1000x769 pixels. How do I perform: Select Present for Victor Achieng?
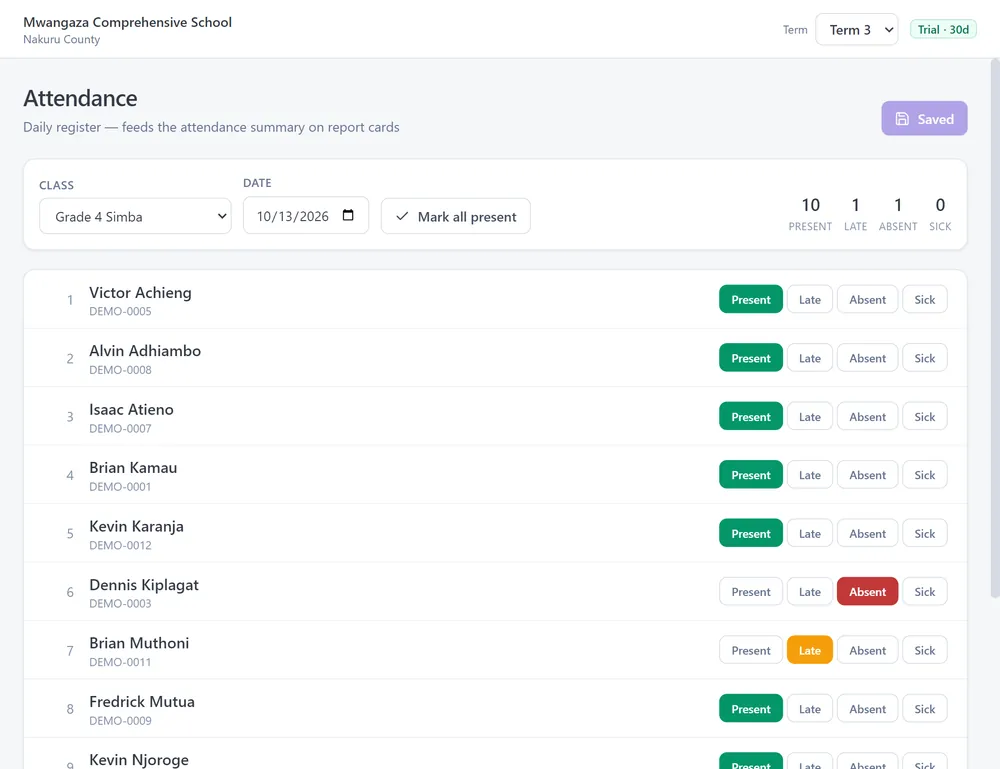[x=751, y=300]
